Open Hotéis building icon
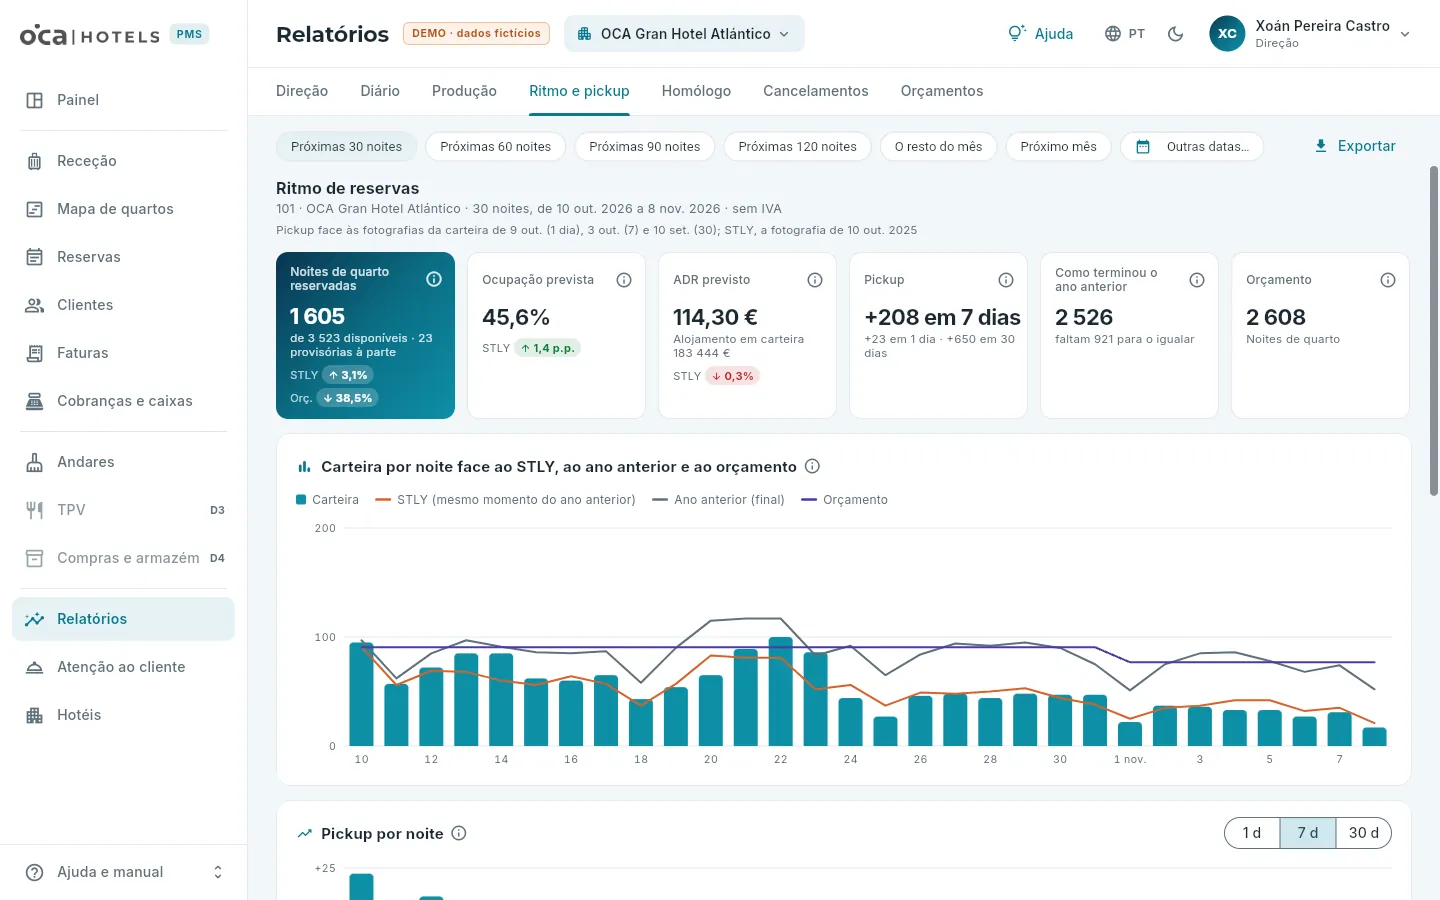The height and width of the screenshot is (900, 1440). [x=34, y=715]
